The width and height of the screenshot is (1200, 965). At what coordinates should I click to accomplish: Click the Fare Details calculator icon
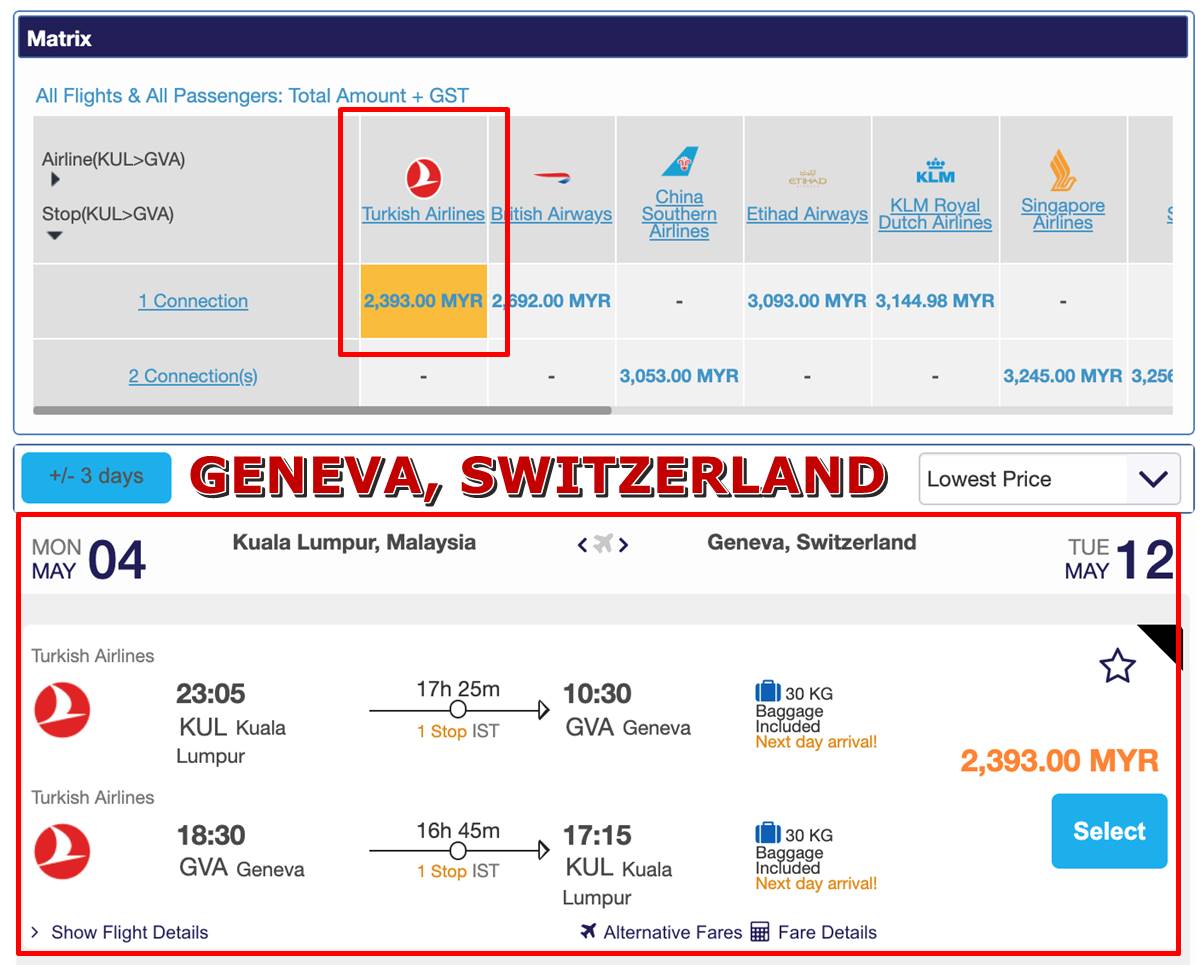(x=760, y=932)
